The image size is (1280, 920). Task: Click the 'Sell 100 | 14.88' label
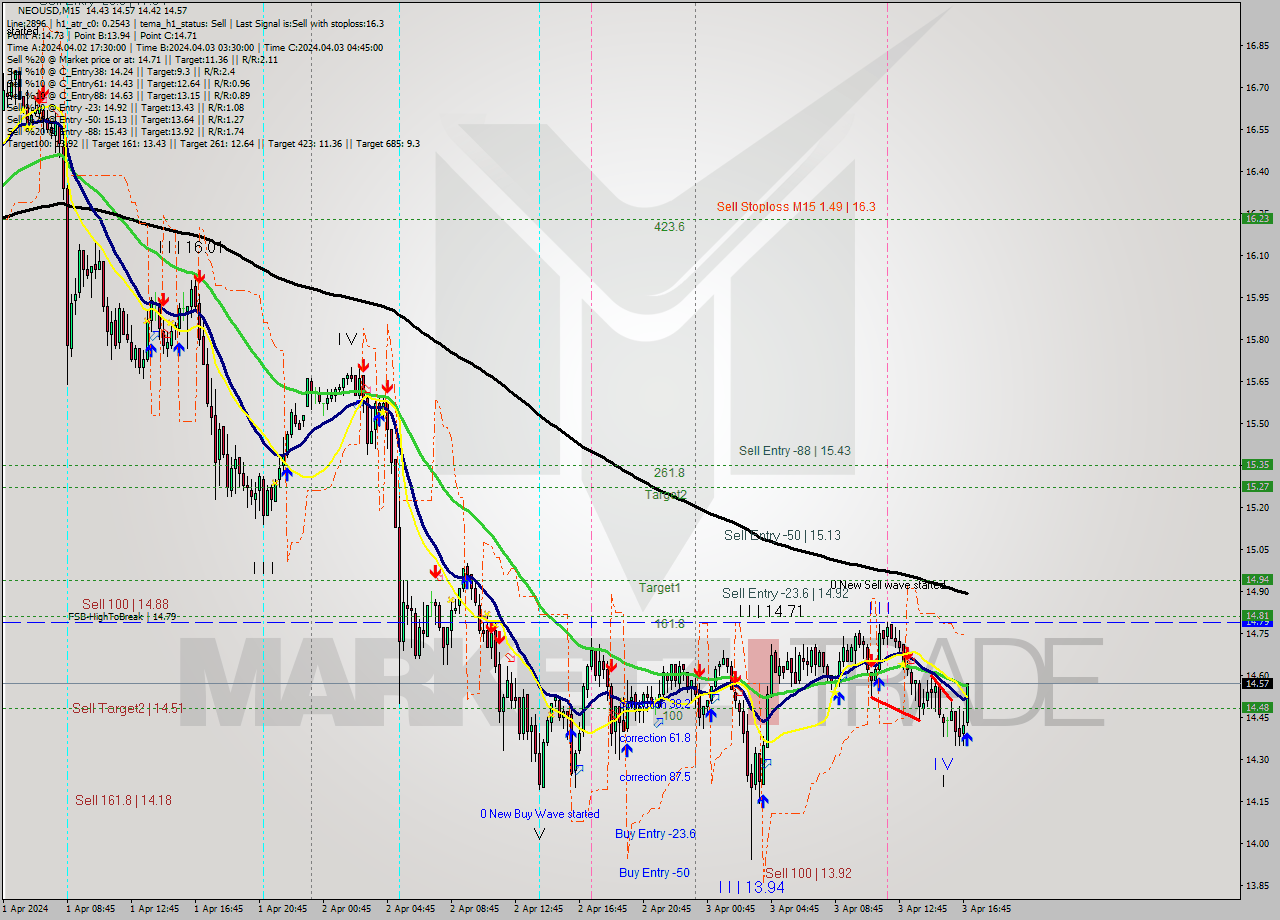point(125,604)
